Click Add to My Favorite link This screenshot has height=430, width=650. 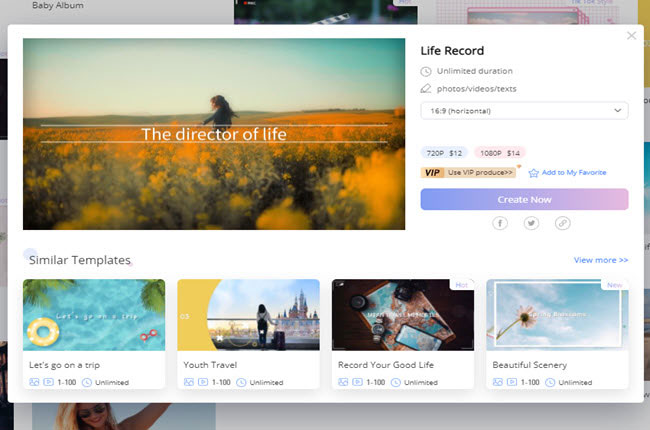(574, 172)
